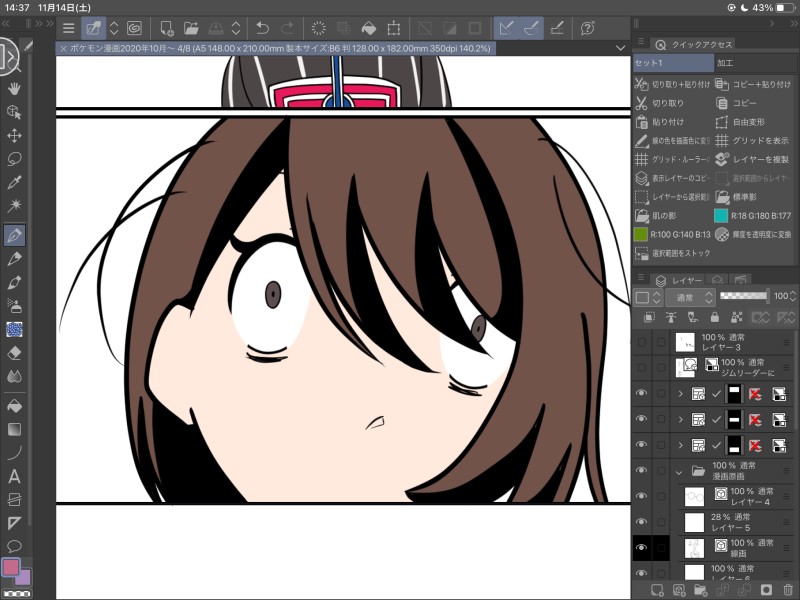Click the Scale/Rotate transform icon in the command bar
800x600 pixels.
[393, 28]
